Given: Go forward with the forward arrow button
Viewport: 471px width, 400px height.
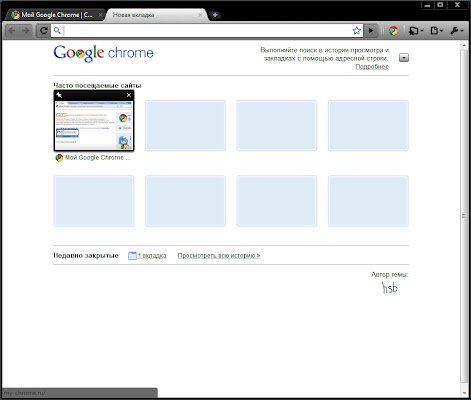Looking at the screenshot, I should [26, 31].
